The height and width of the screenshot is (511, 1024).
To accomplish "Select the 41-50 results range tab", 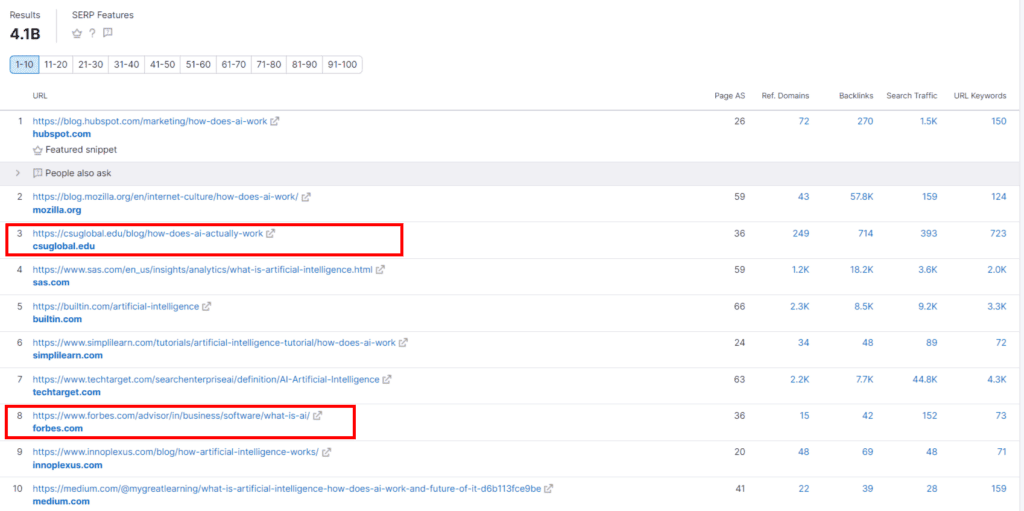I will [x=163, y=65].
